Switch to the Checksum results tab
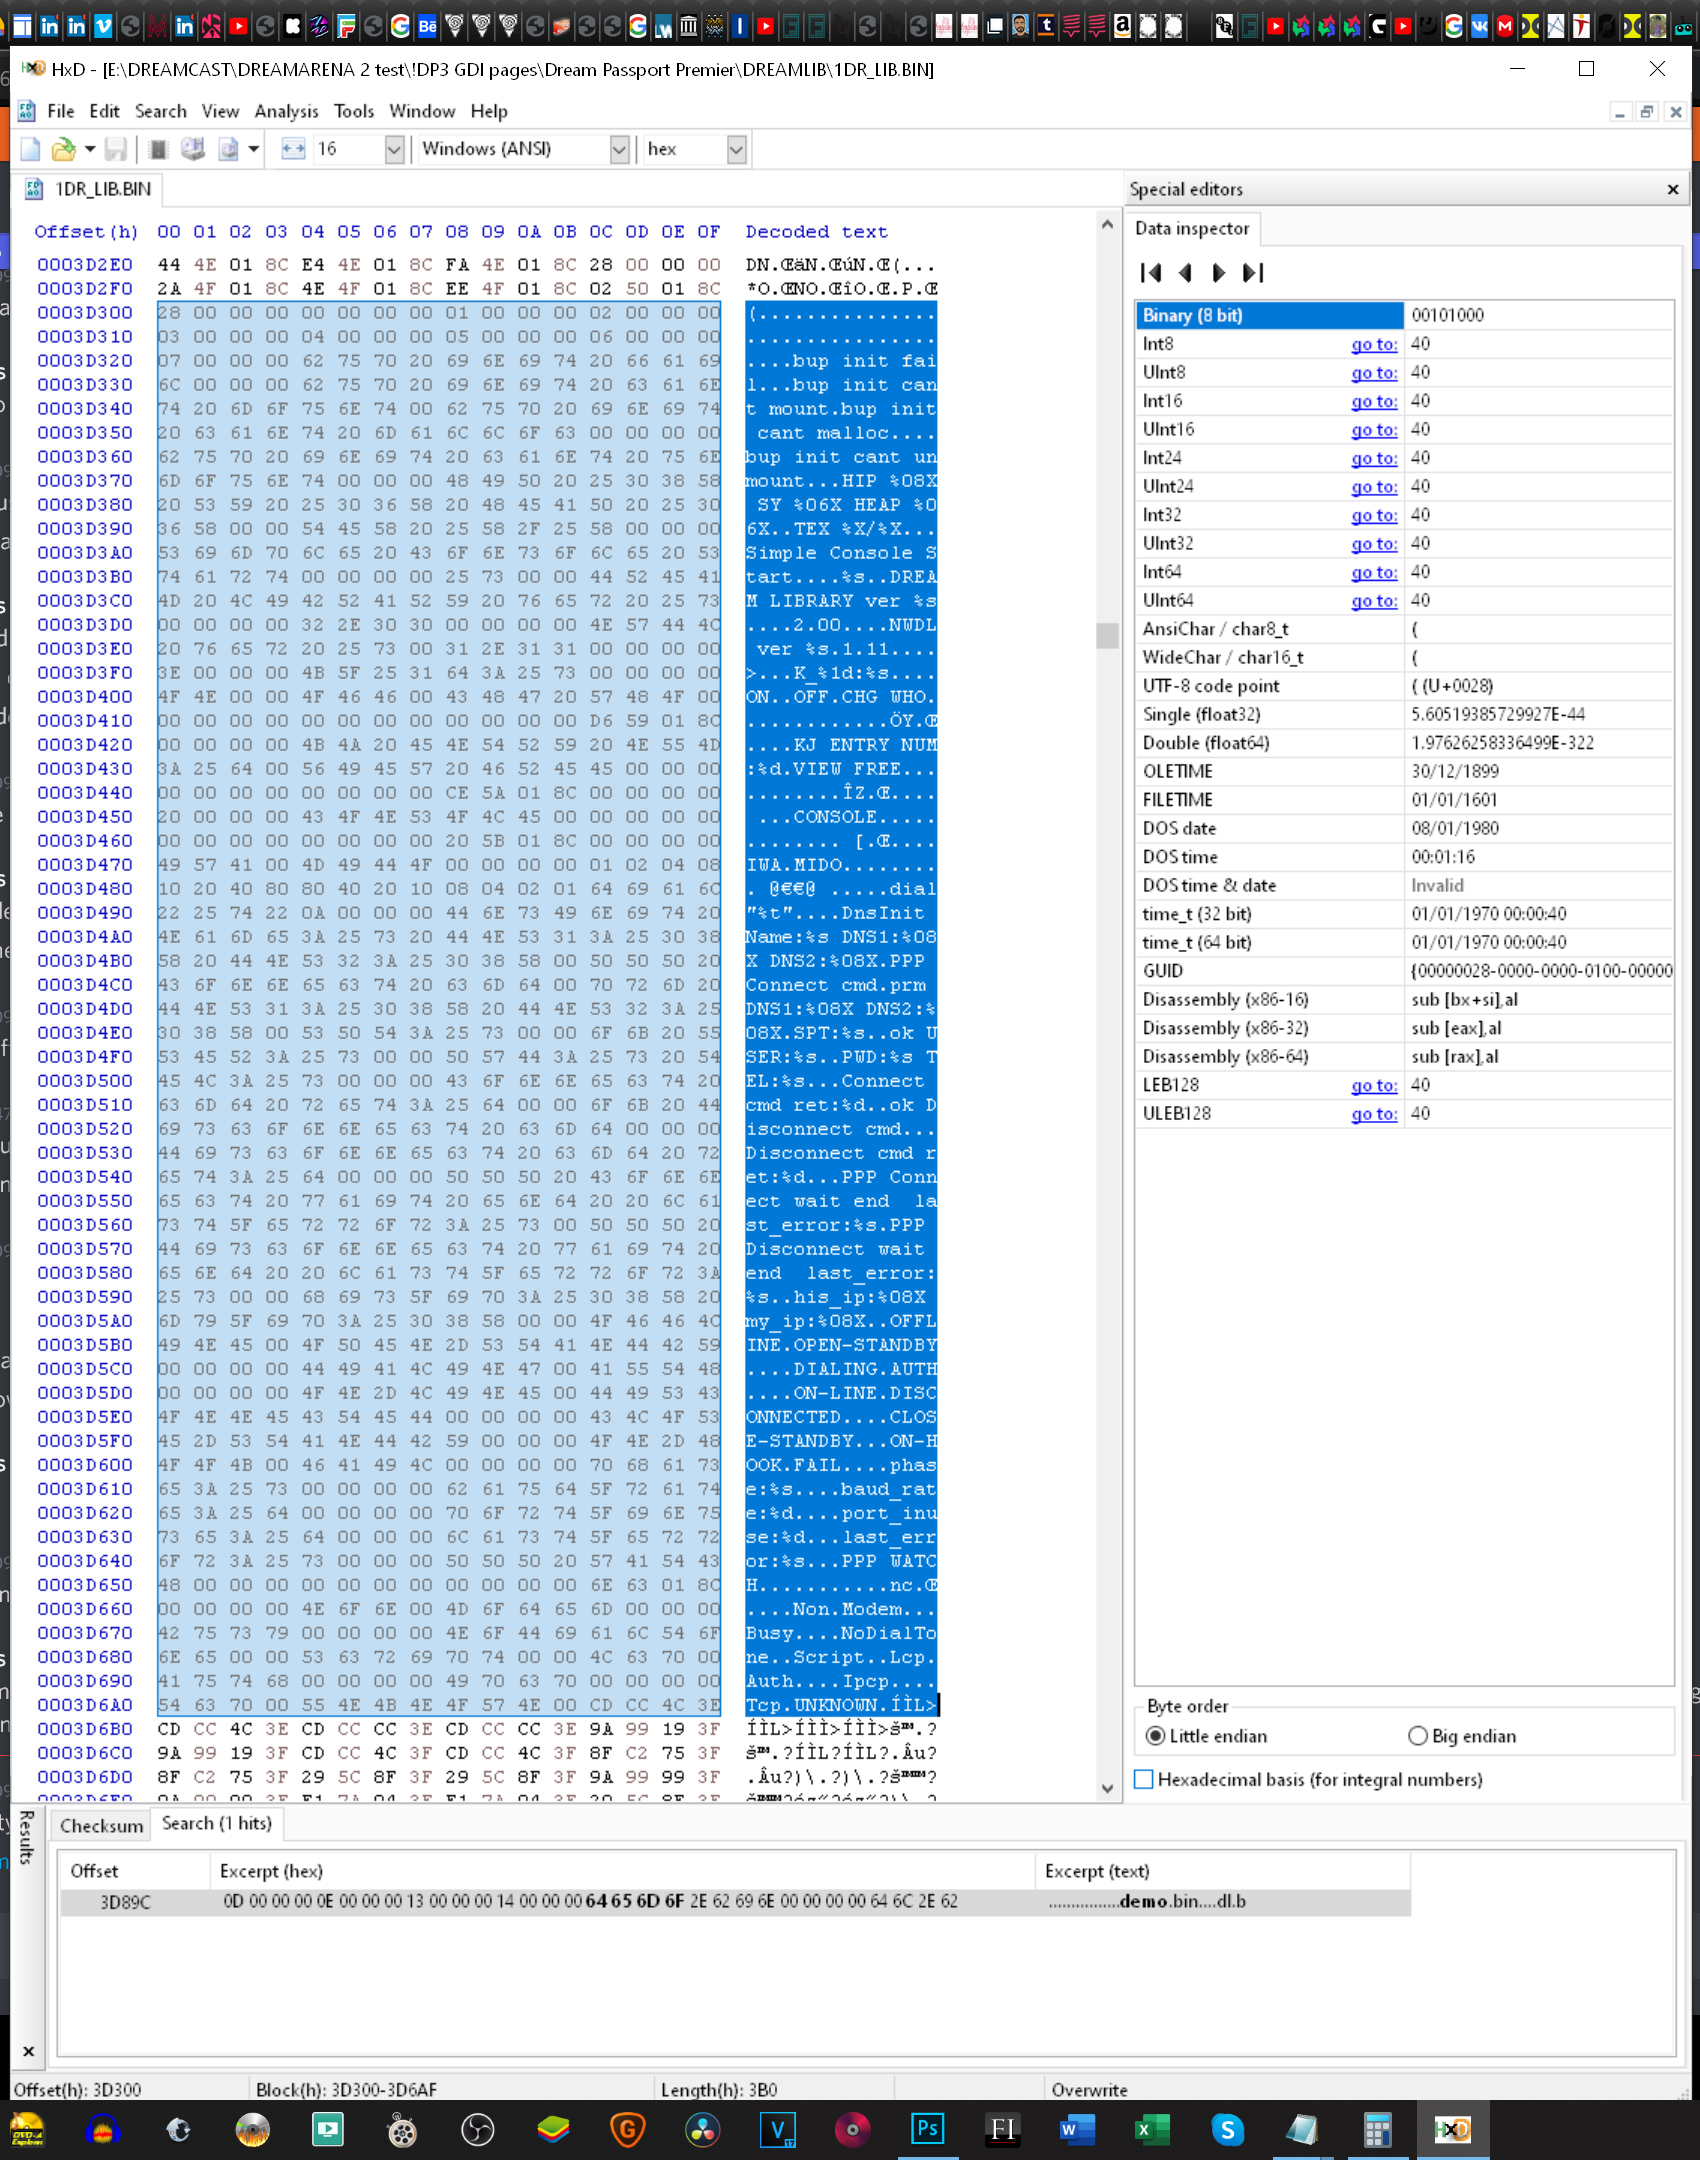This screenshot has height=2160, width=1700. point(101,1825)
